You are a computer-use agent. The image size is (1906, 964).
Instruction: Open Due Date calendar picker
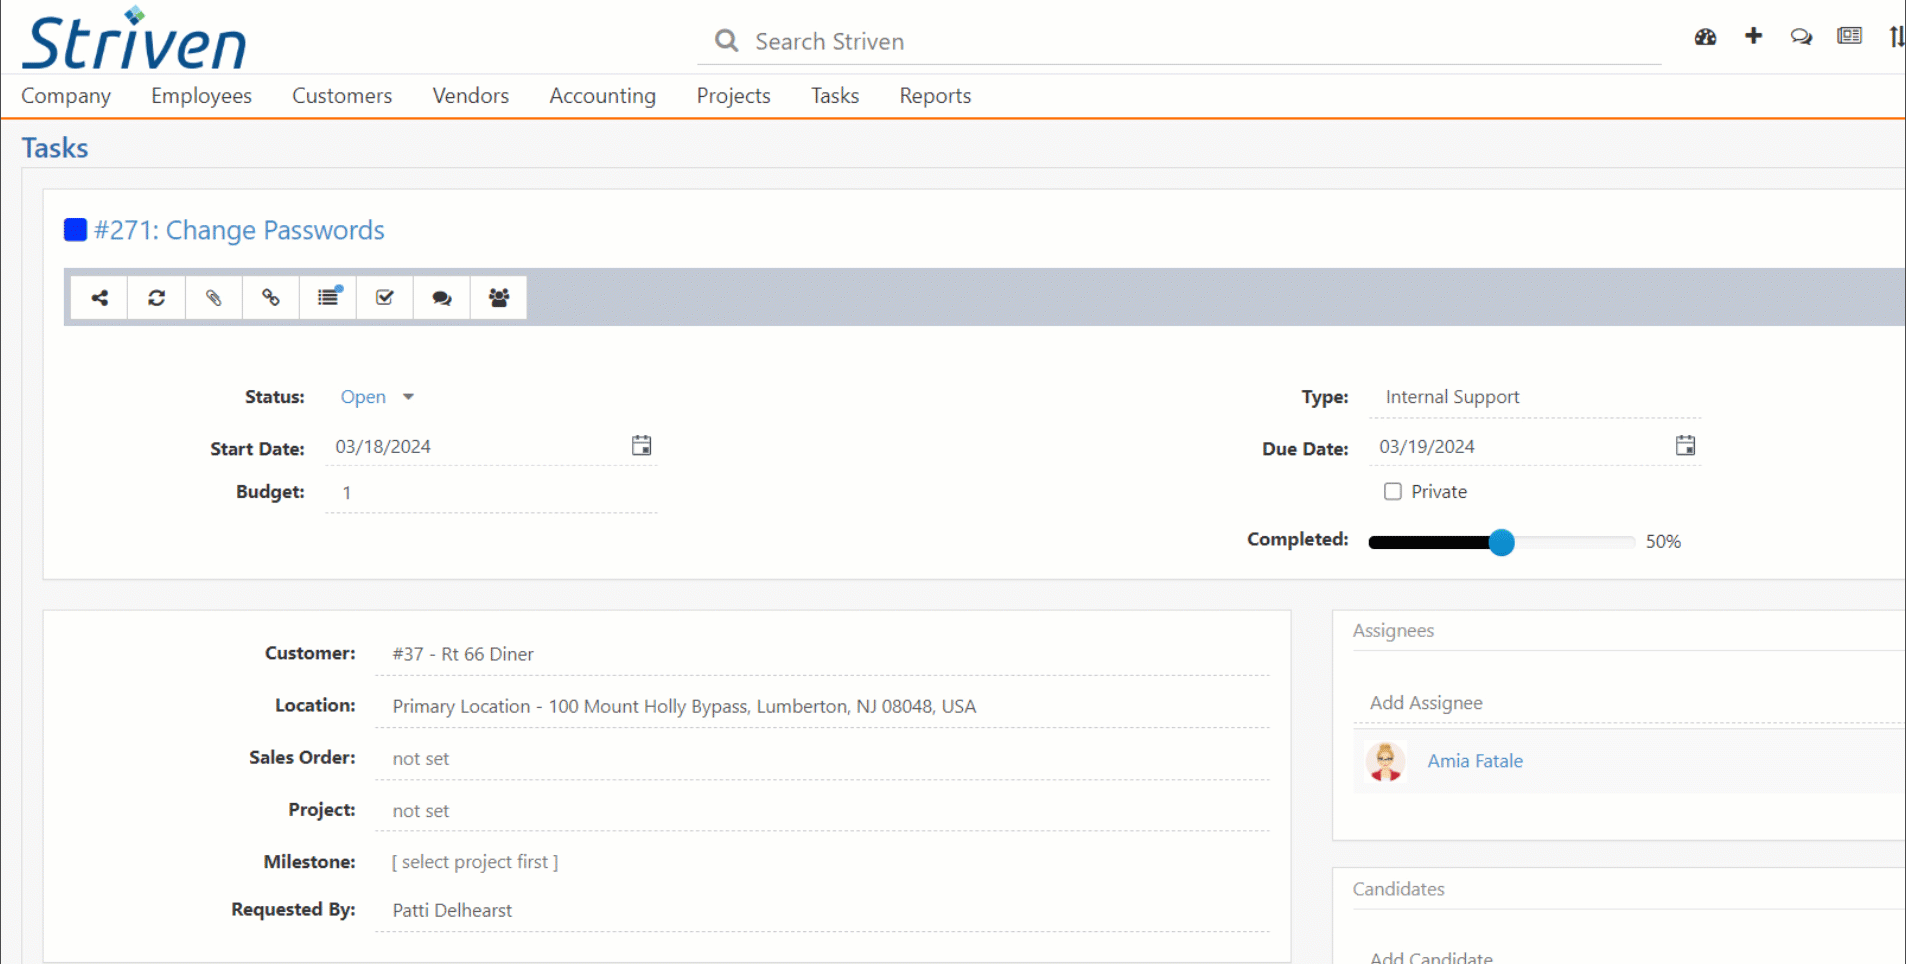(x=1686, y=446)
